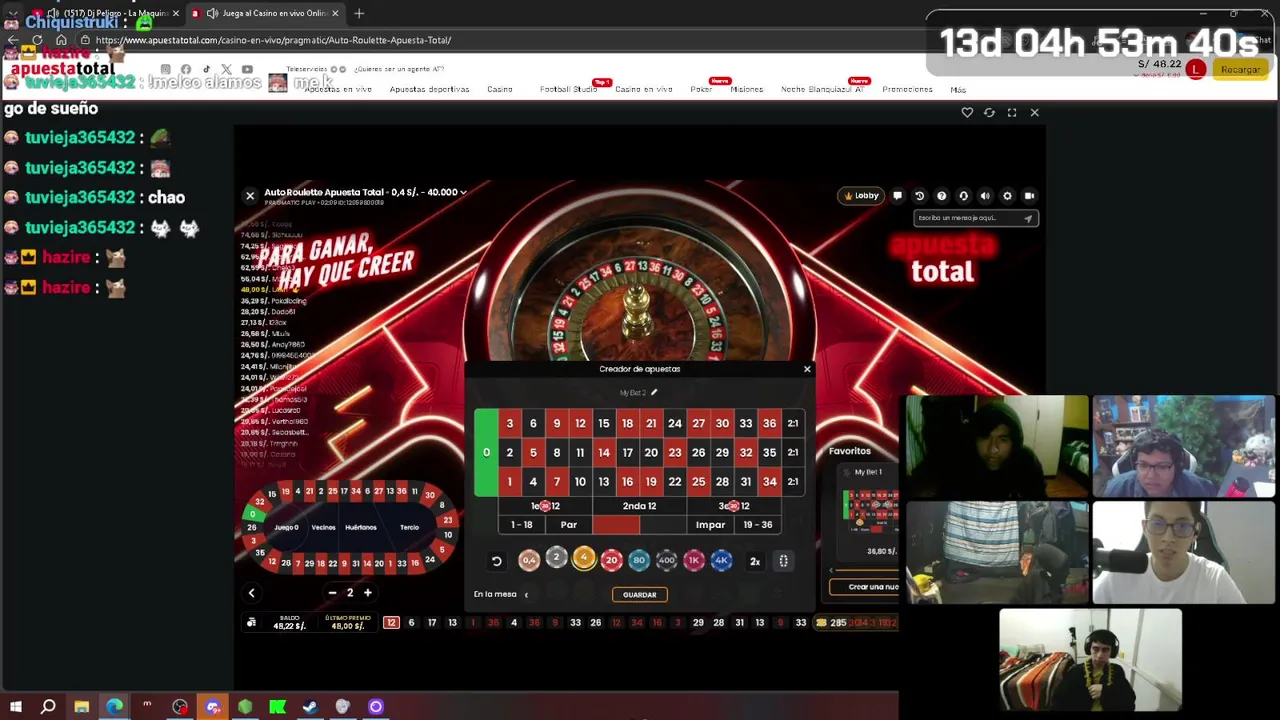Open the bet history clock icon
The image size is (1280, 720).
pyautogui.click(x=919, y=196)
